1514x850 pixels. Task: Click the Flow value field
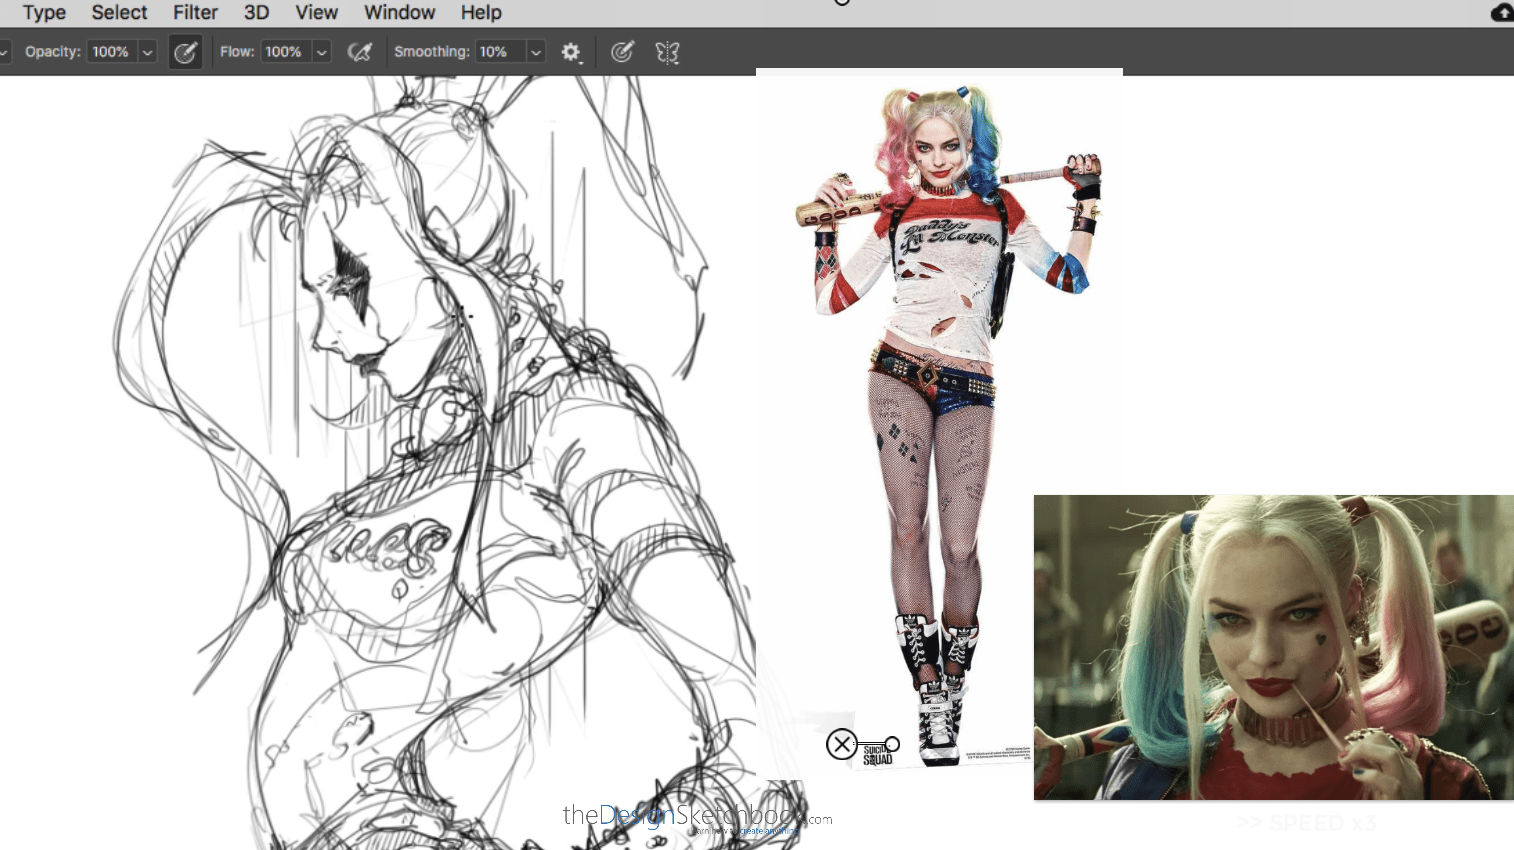[x=285, y=52]
